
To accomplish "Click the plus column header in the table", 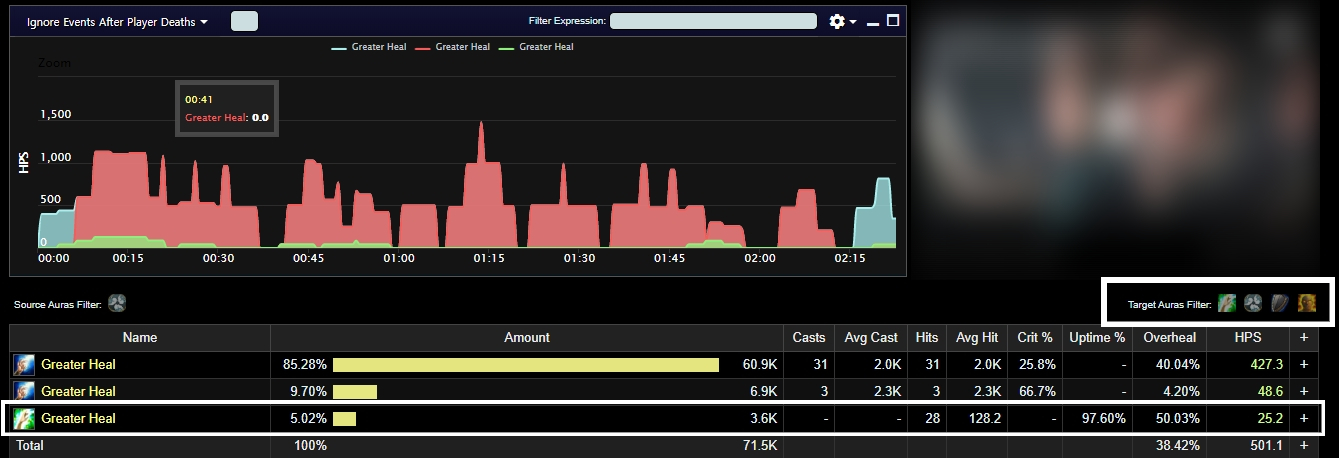I will [x=1303, y=337].
